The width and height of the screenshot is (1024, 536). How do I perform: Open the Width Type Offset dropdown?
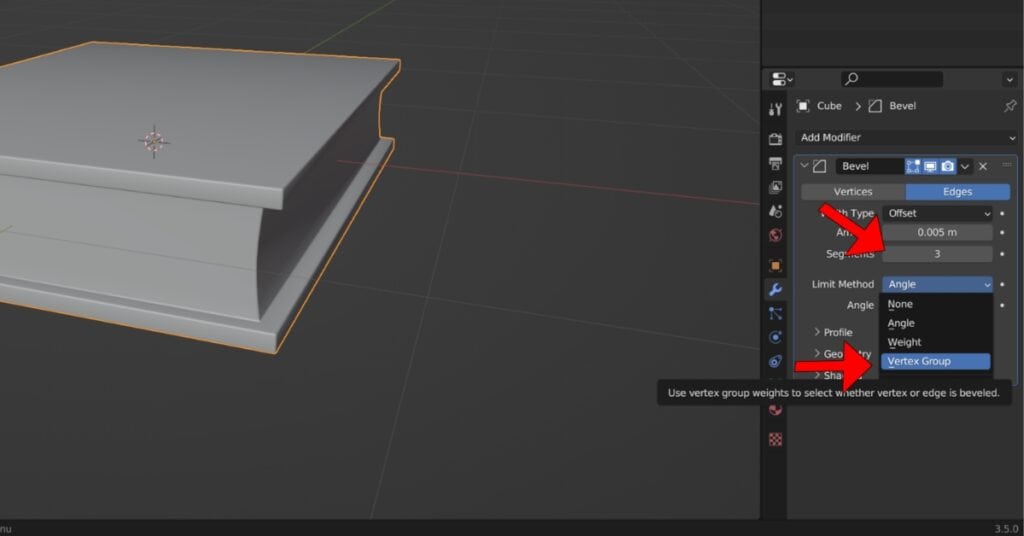[938, 213]
